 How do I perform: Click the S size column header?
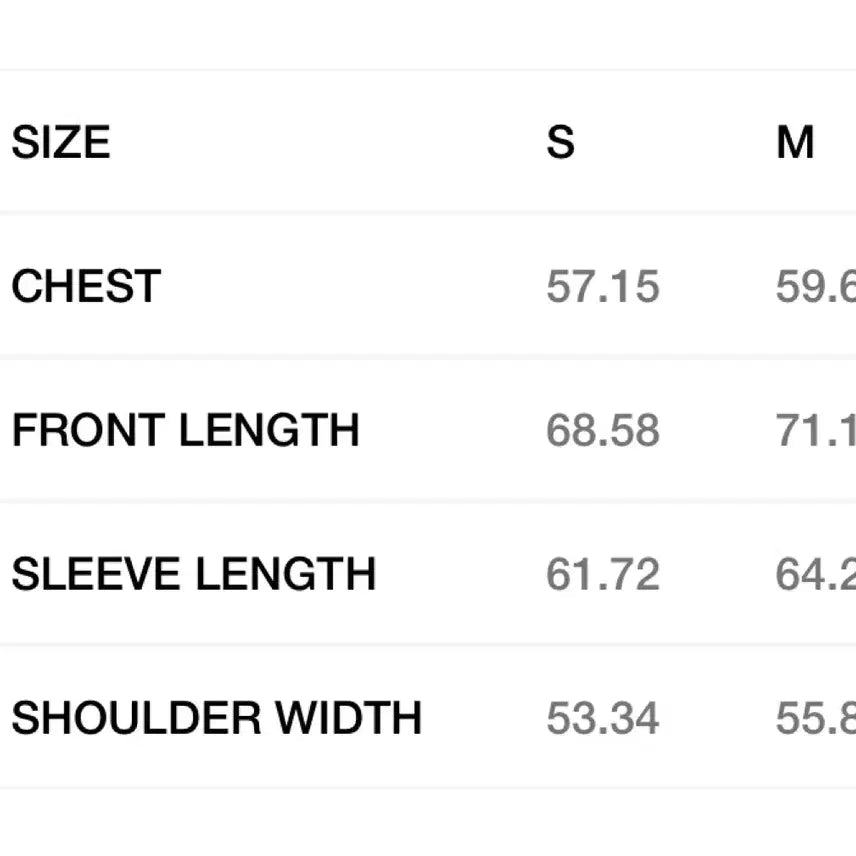(x=561, y=142)
